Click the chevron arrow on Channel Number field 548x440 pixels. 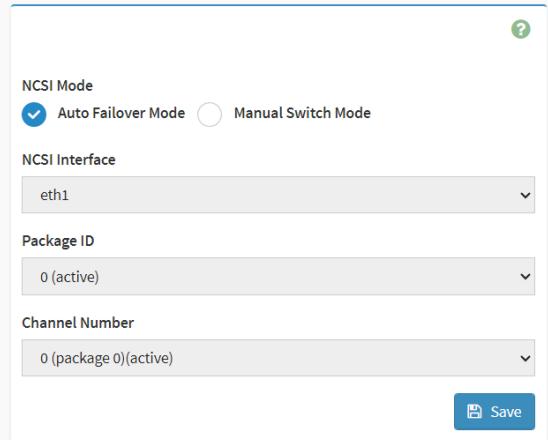pos(525,358)
